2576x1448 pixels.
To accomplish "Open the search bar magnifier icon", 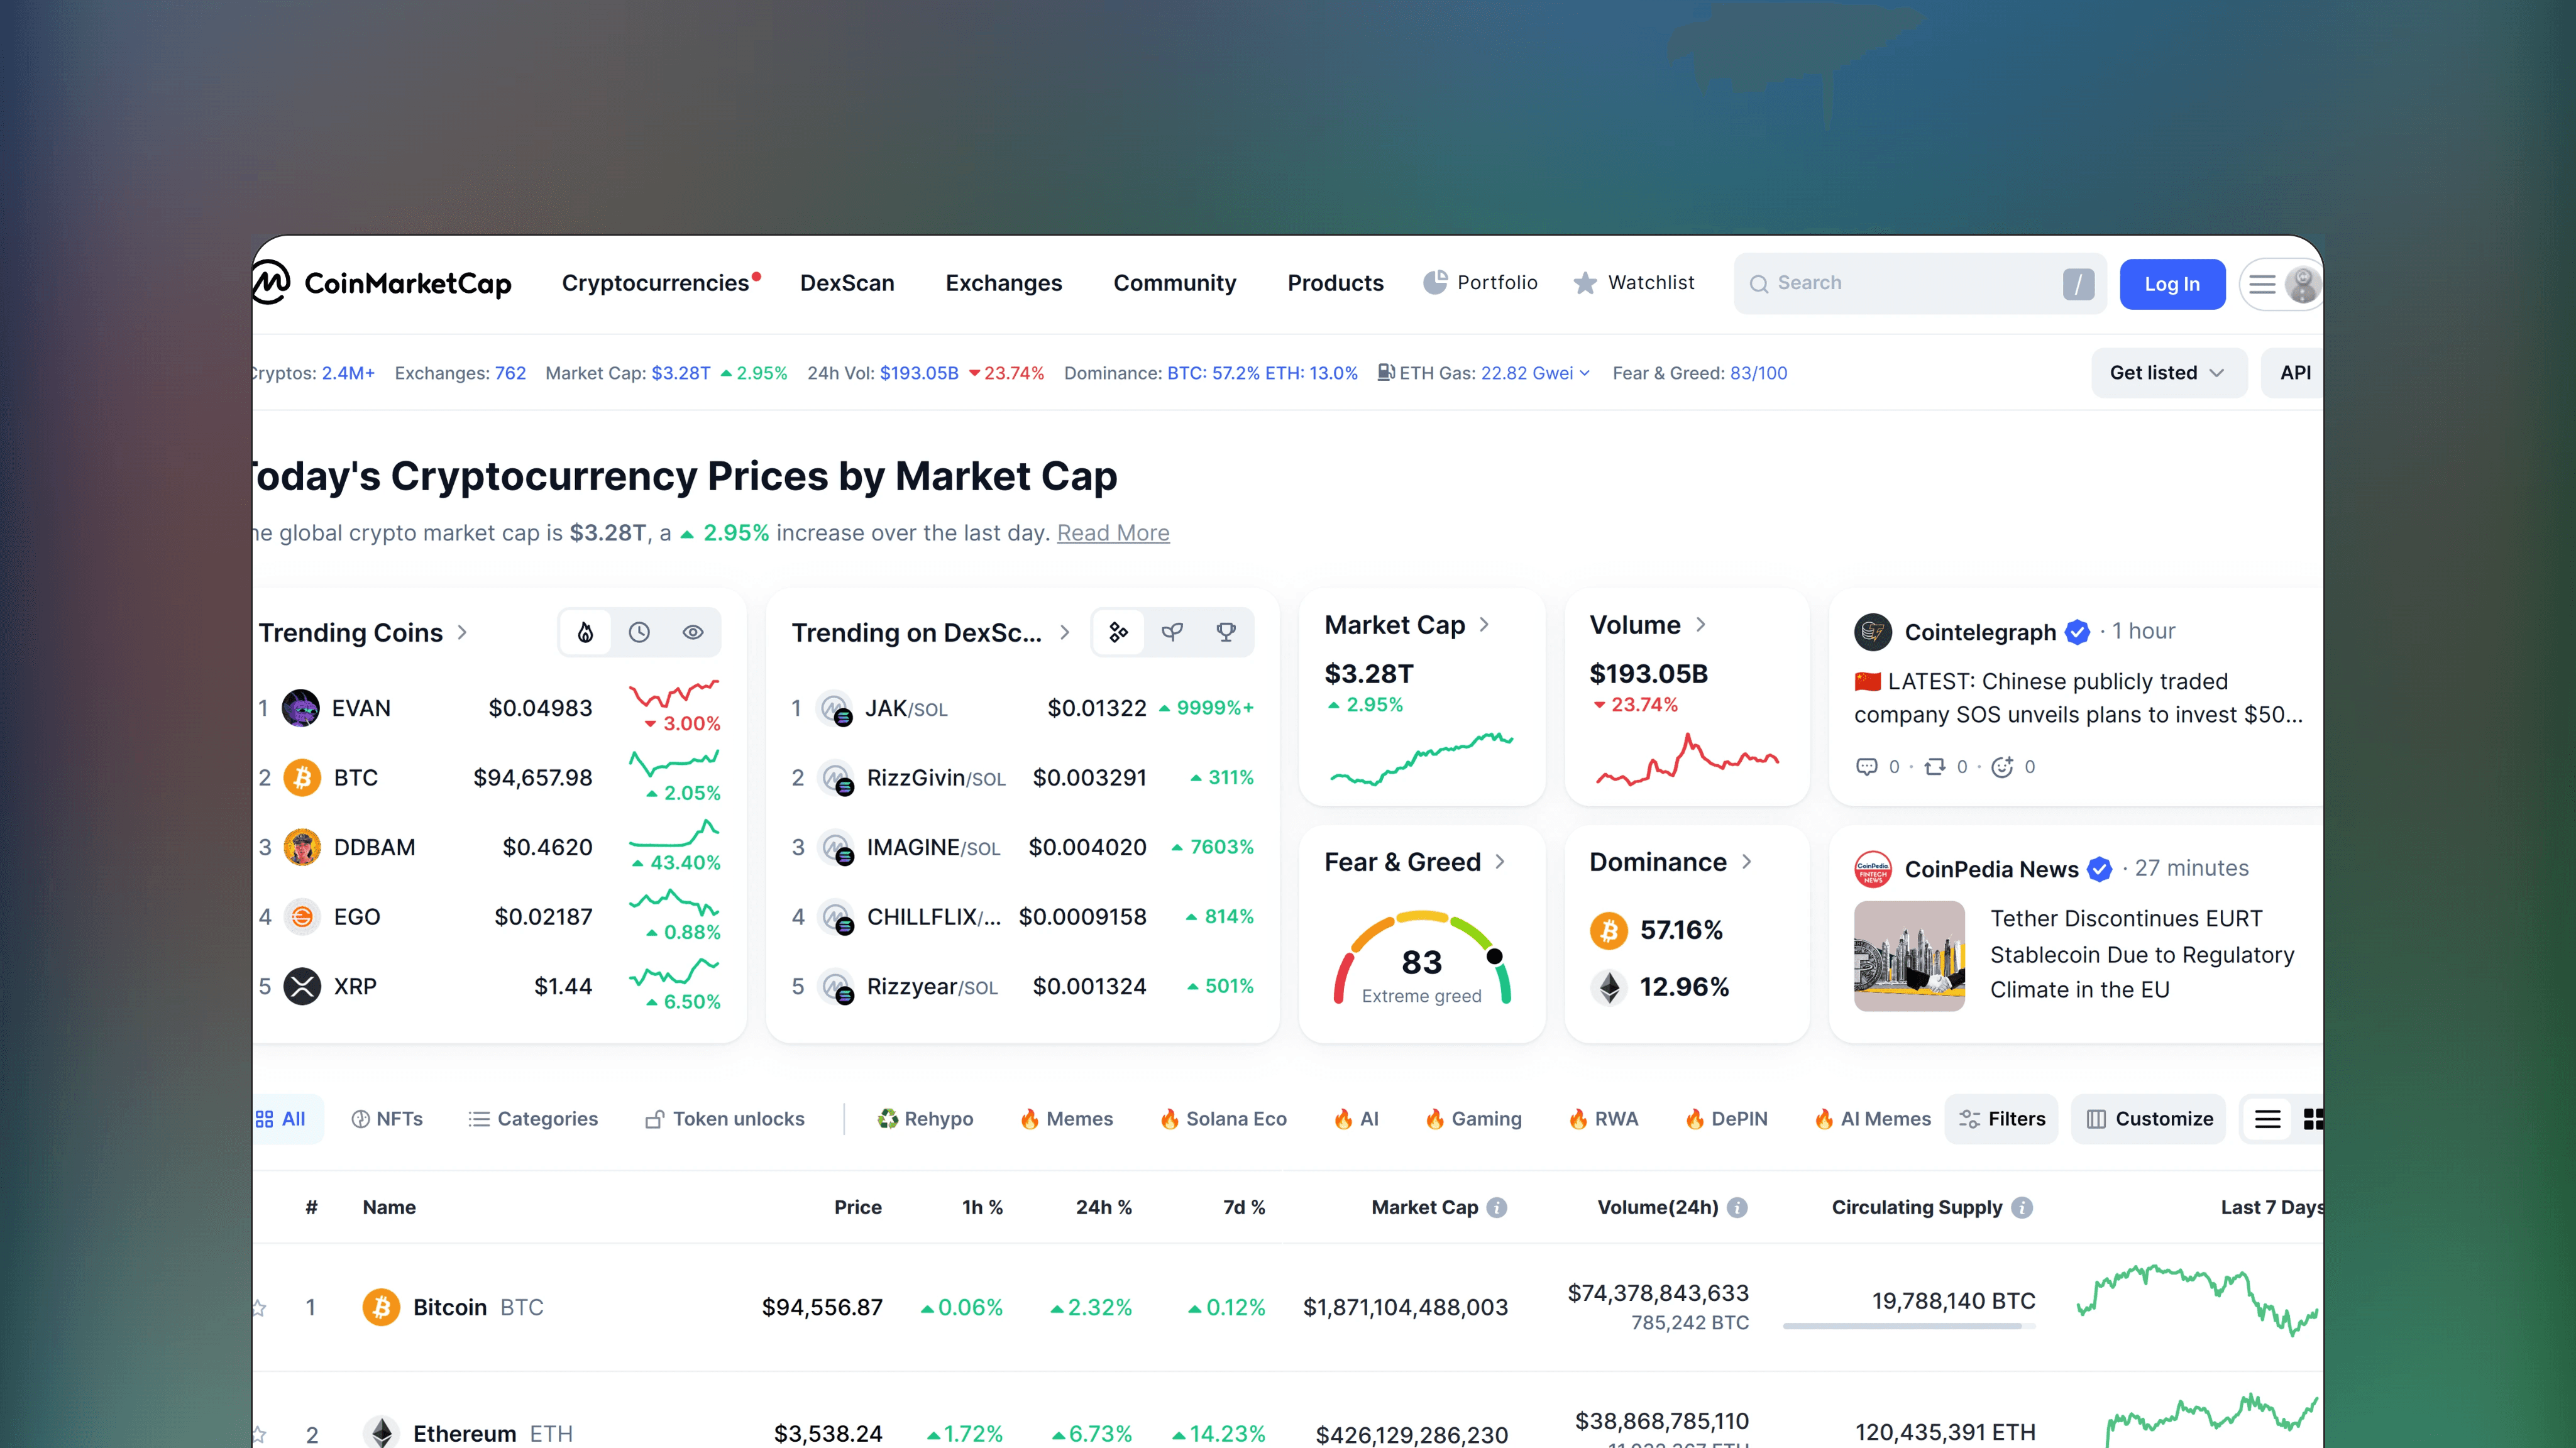I will (x=1760, y=283).
